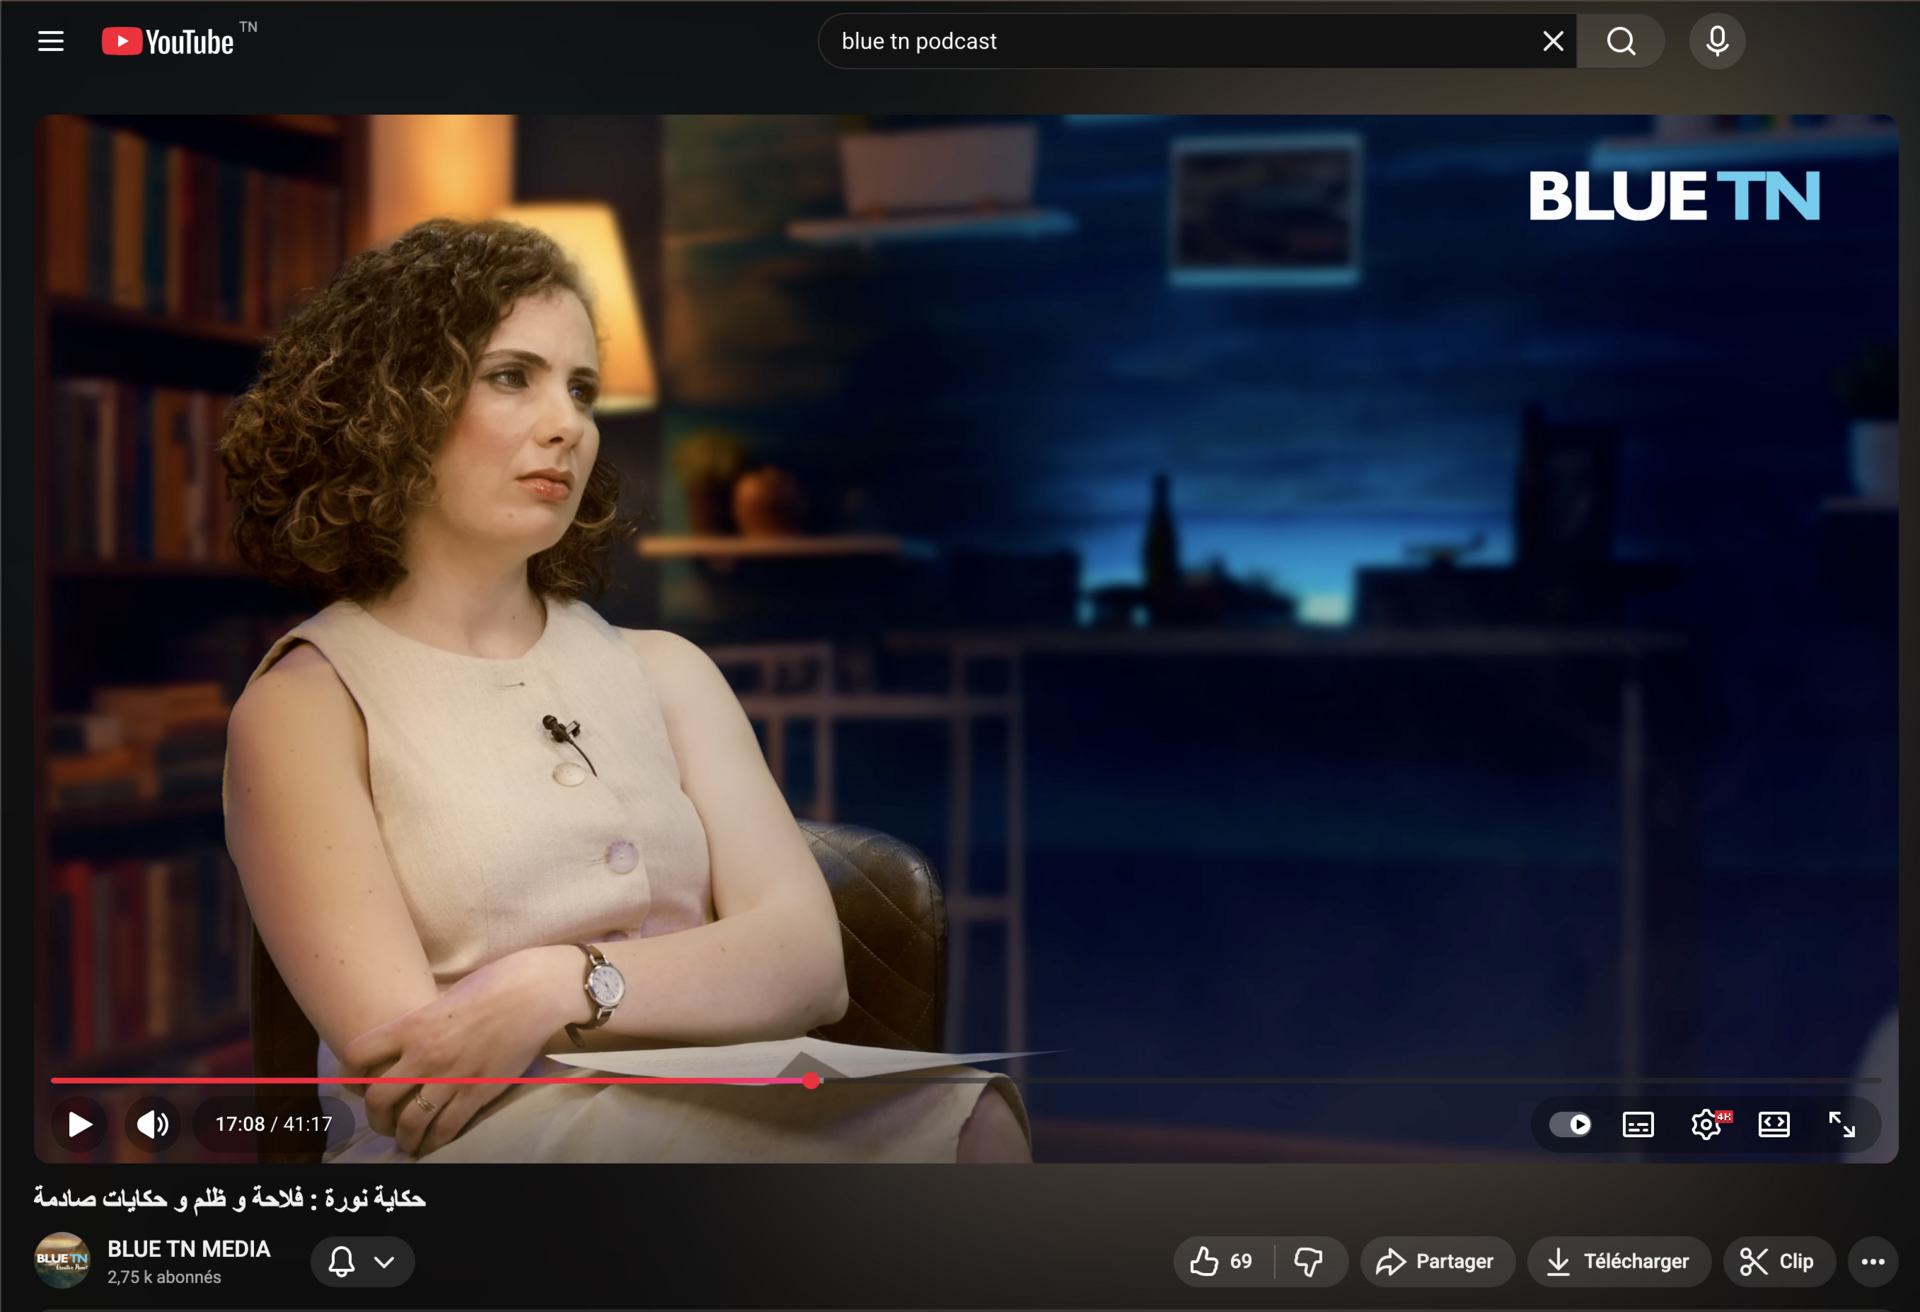The height and width of the screenshot is (1312, 1920).
Task: Enter fullscreen mode
Action: point(1841,1124)
